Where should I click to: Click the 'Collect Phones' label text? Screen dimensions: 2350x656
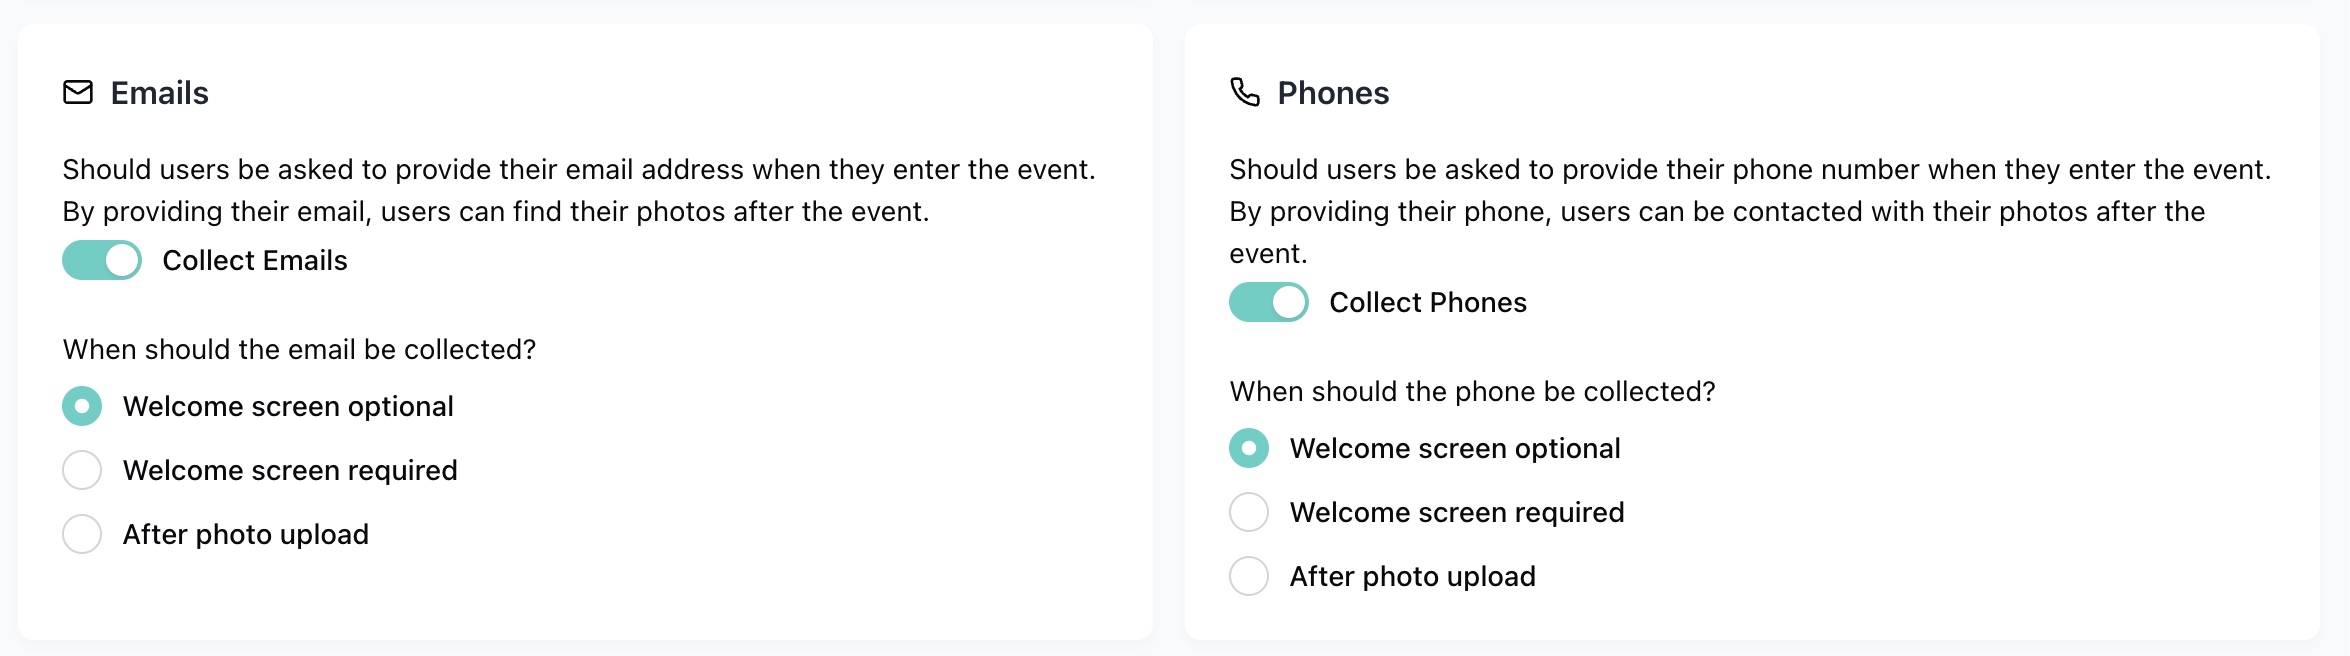click(x=1428, y=302)
